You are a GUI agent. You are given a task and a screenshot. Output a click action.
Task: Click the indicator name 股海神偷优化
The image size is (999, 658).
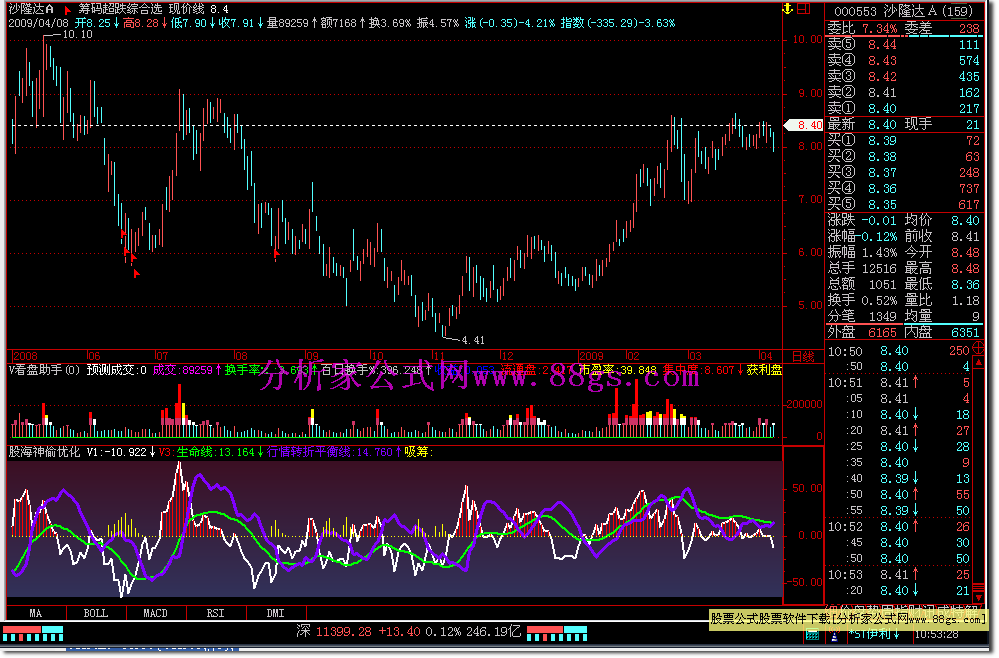45,452
